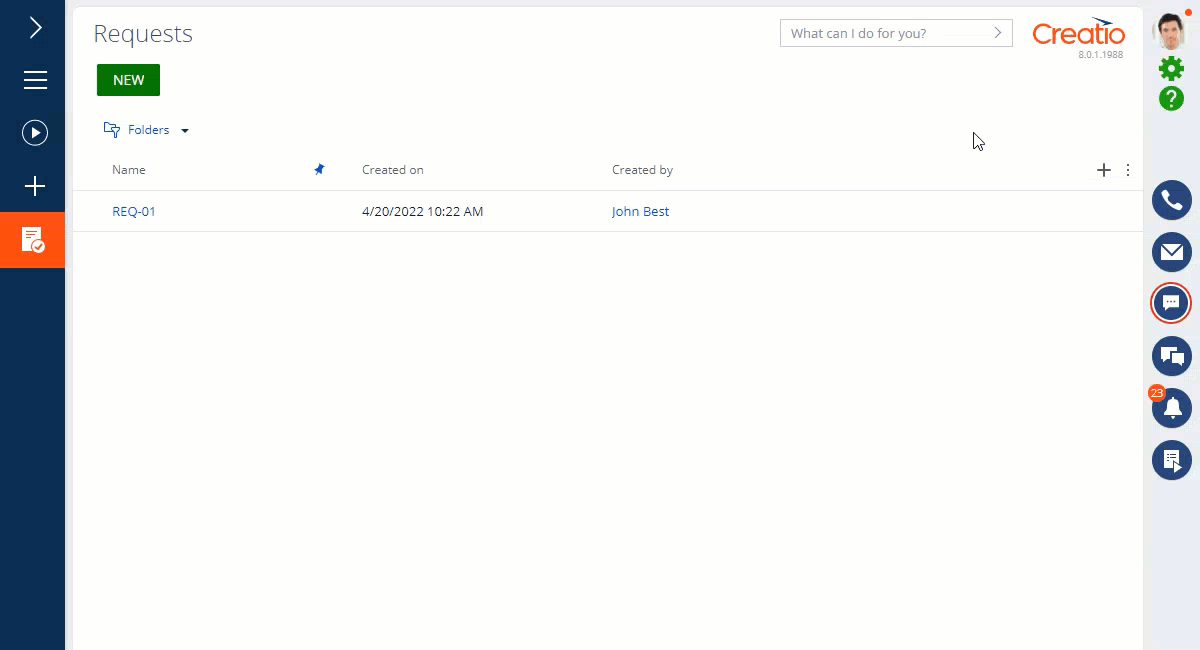Click the run process play icon
Viewport: 1200px width, 650px height.
[x=35, y=132]
